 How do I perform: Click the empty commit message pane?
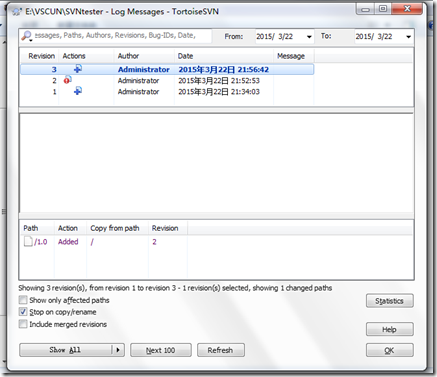coord(217,163)
